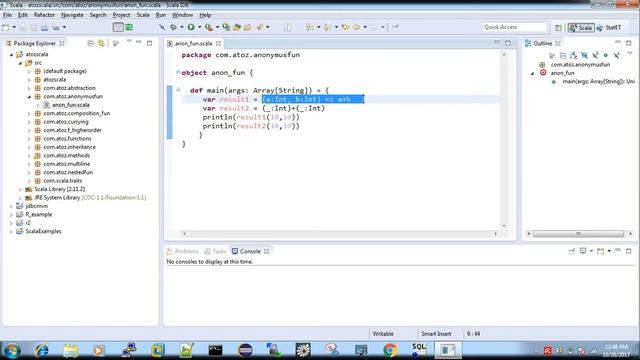Click the Back navigation arrow icon
Viewport: 640px width, 360px height.
(x=356, y=27)
